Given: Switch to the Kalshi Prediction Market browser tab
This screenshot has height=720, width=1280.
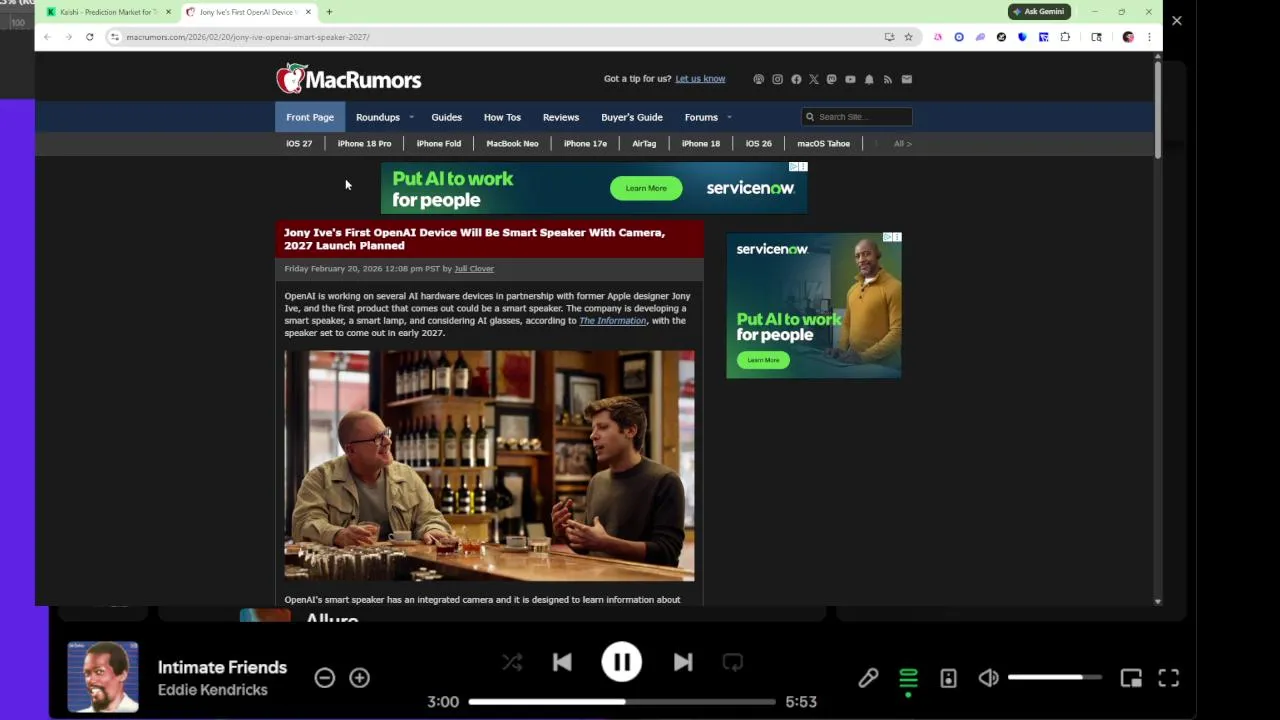Looking at the screenshot, I should pos(108,12).
